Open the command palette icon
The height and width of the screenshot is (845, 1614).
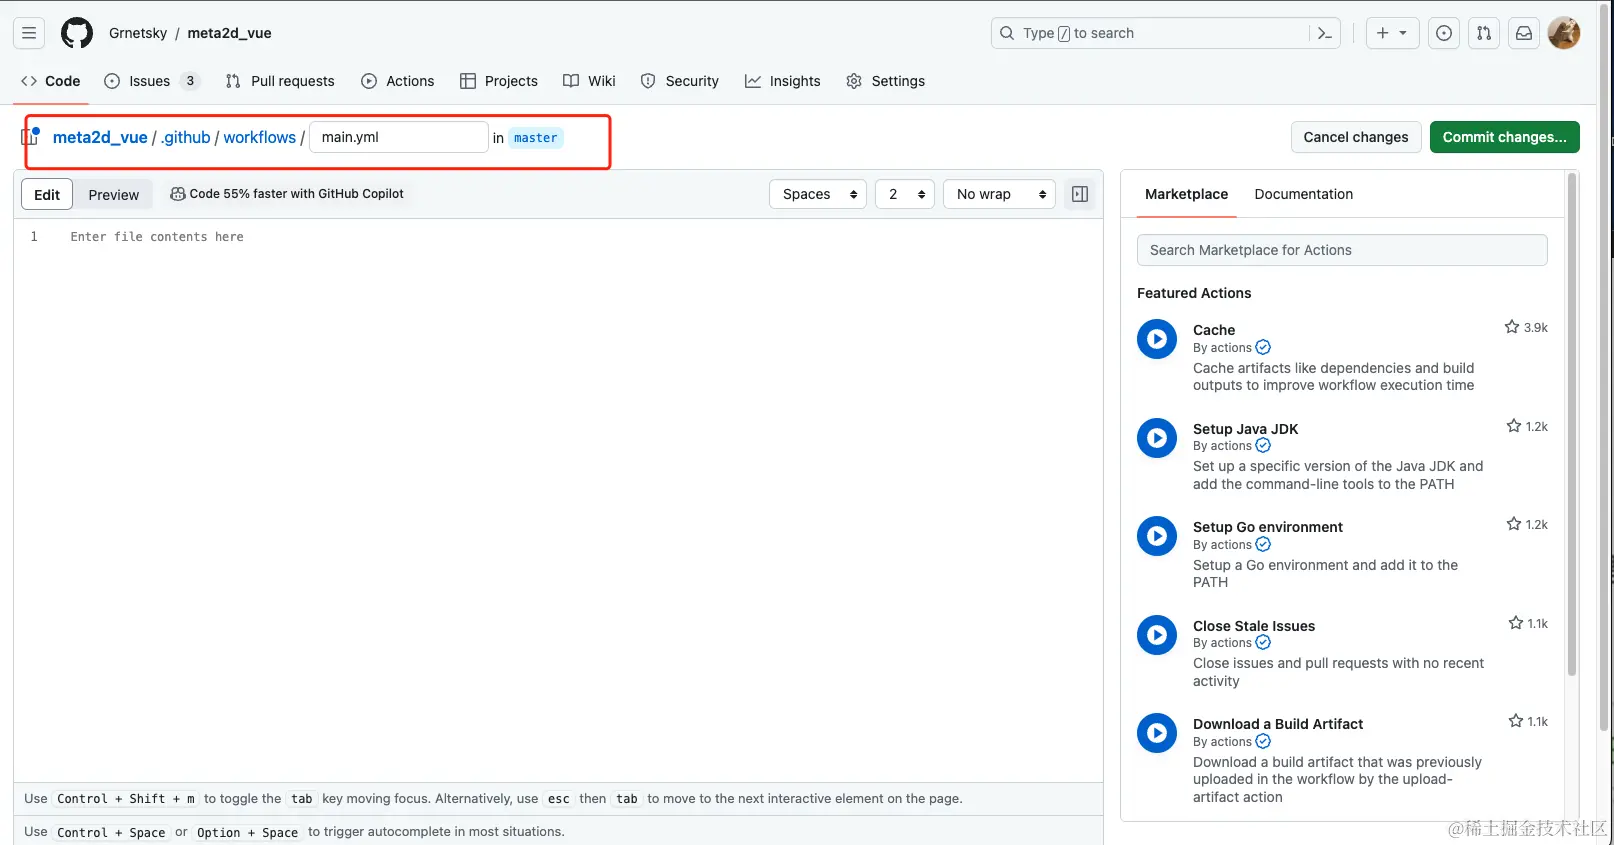click(x=1325, y=33)
